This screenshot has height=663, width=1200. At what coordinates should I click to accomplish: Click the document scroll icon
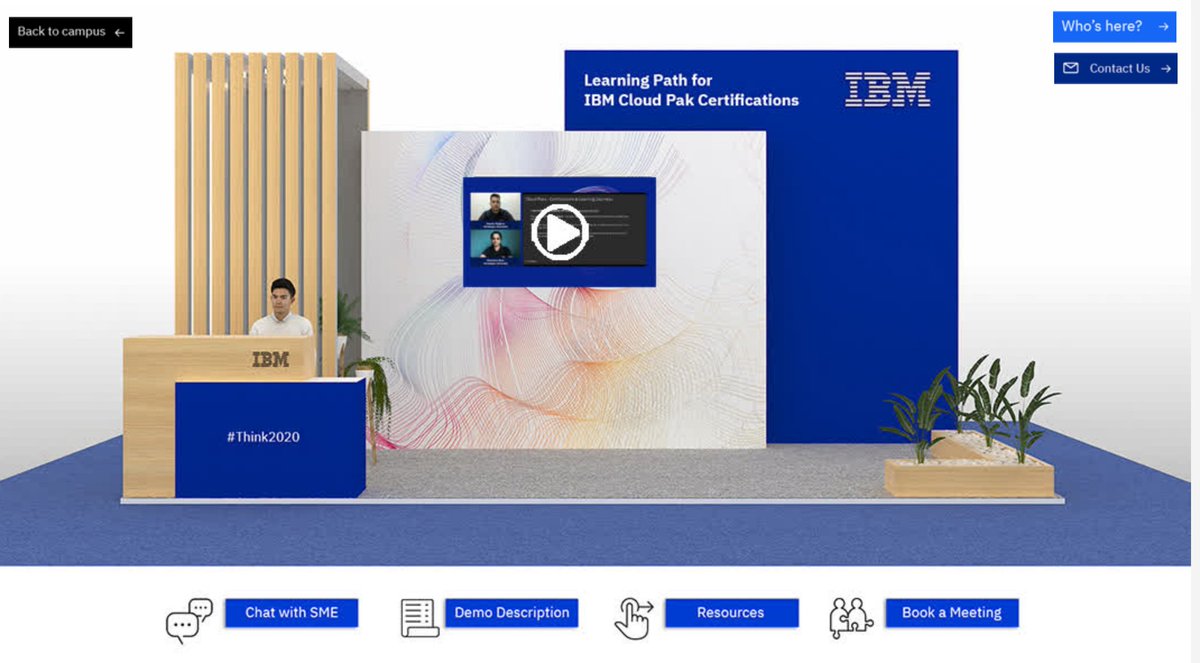point(420,618)
